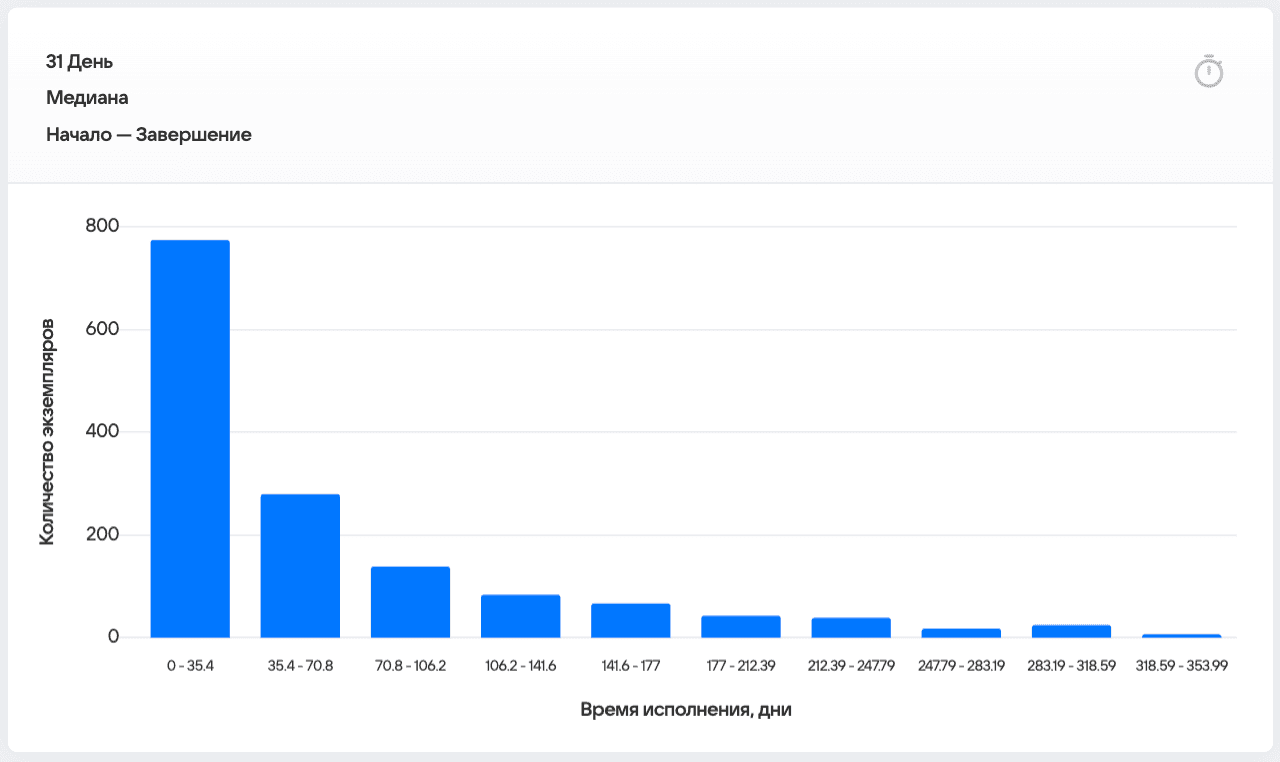Select the 177 - 212.39 histogram bar
1280x762 pixels.
pyautogui.click(x=740, y=627)
